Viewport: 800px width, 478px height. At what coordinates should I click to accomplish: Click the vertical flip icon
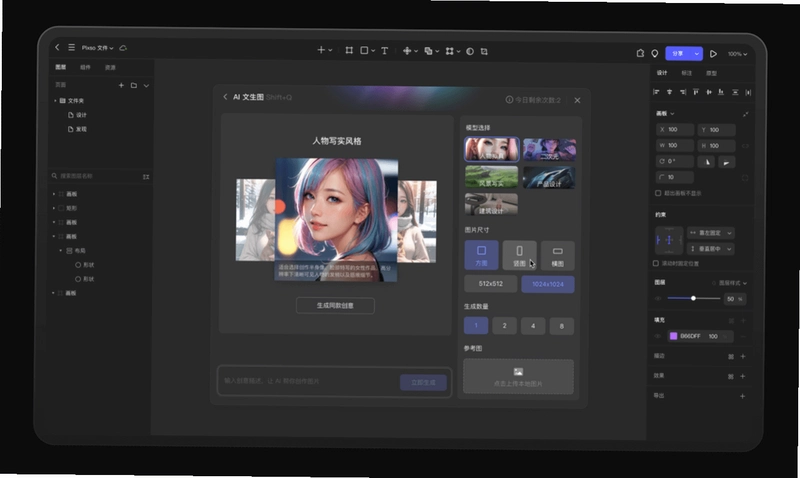point(727,162)
